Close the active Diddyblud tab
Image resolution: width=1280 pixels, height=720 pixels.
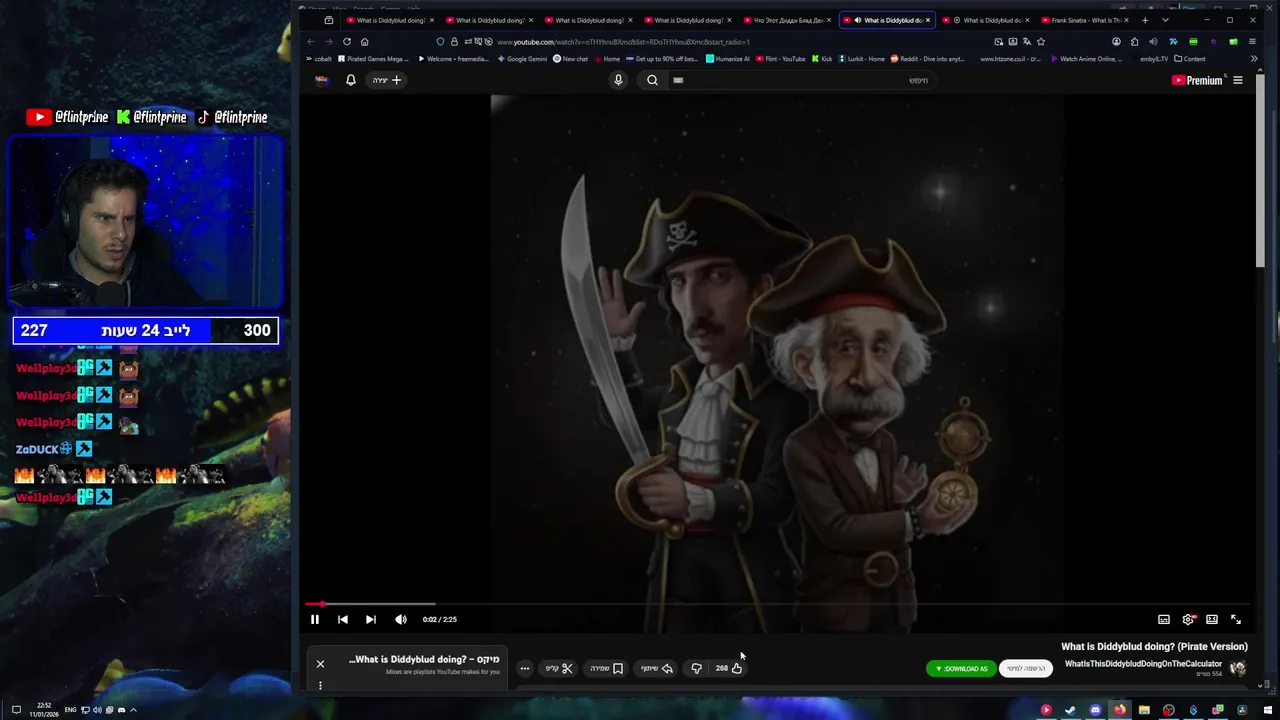[x=928, y=20]
